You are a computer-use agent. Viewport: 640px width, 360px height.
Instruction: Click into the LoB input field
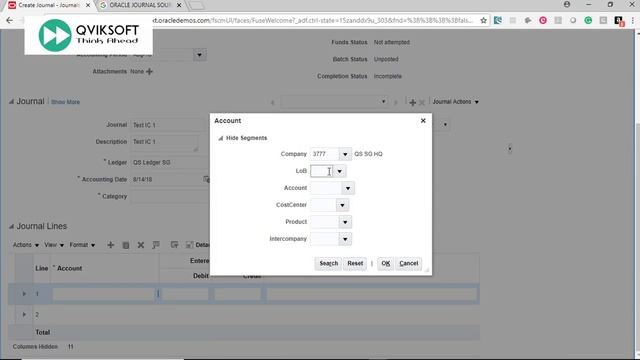pos(322,171)
